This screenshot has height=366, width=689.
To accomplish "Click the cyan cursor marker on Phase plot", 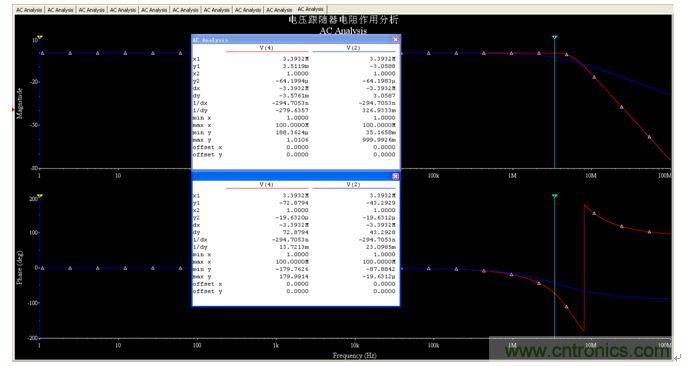I will pyautogui.click(x=555, y=196).
